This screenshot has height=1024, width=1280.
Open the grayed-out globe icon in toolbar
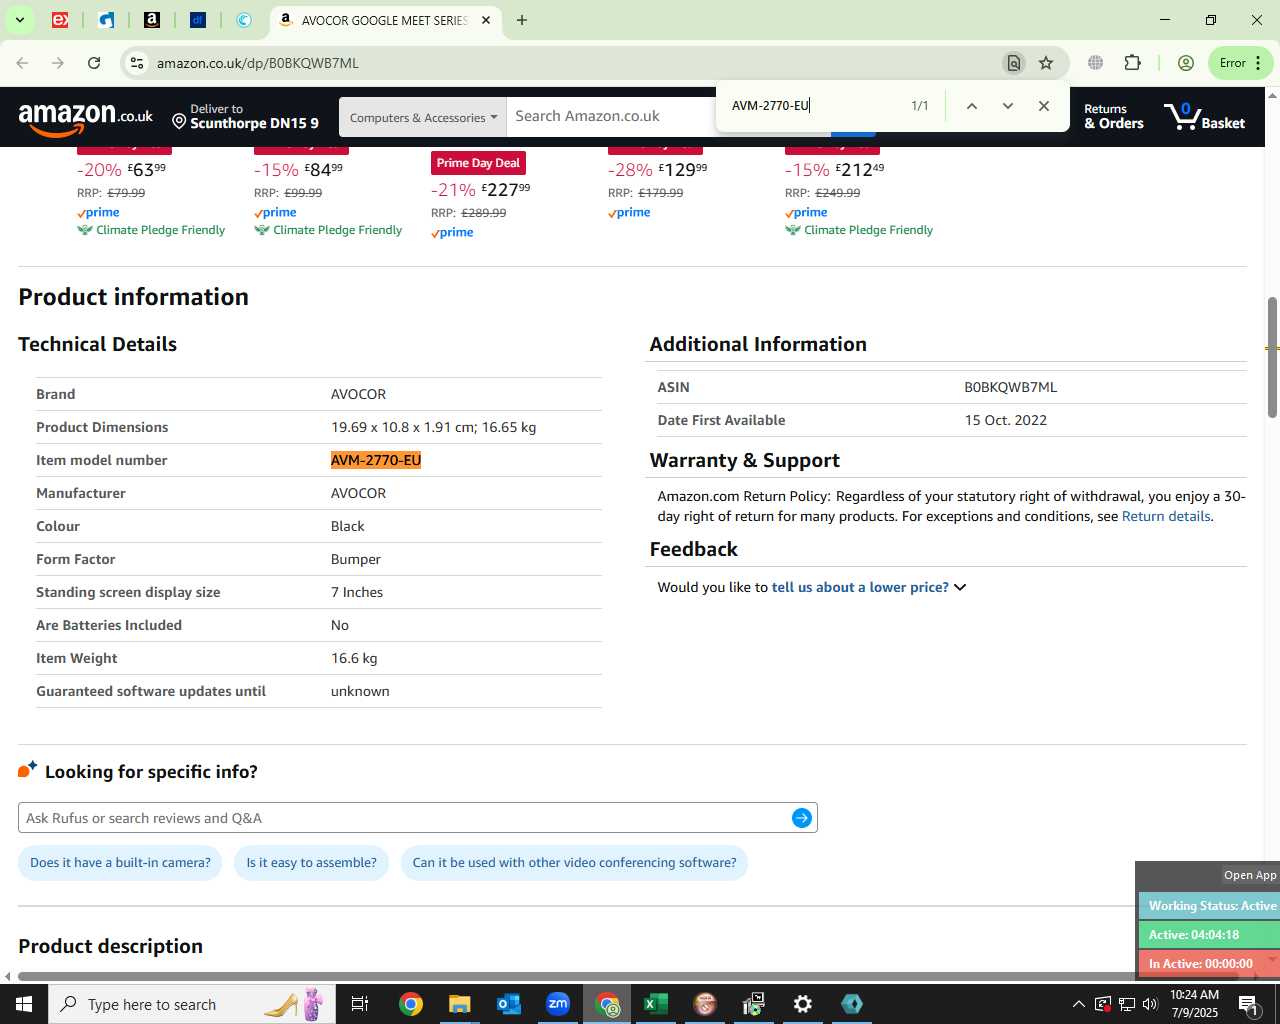[x=1096, y=63]
